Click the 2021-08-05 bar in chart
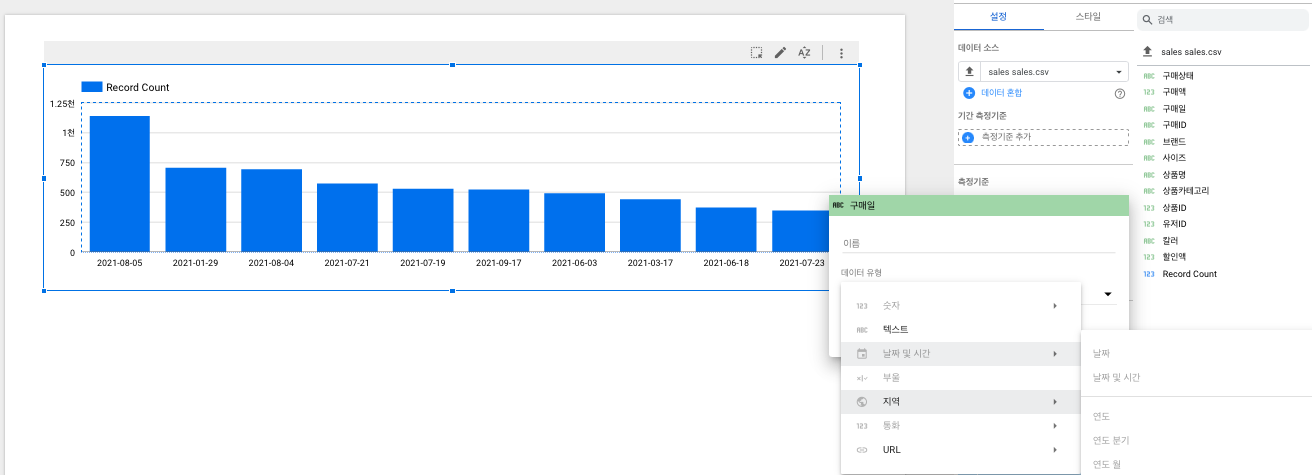Viewport: 1312px width, 475px height. point(120,184)
